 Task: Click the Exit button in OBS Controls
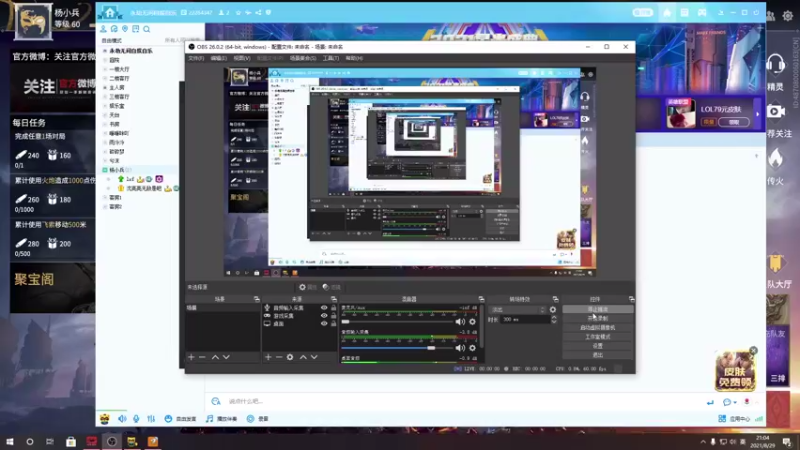(598, 355)
